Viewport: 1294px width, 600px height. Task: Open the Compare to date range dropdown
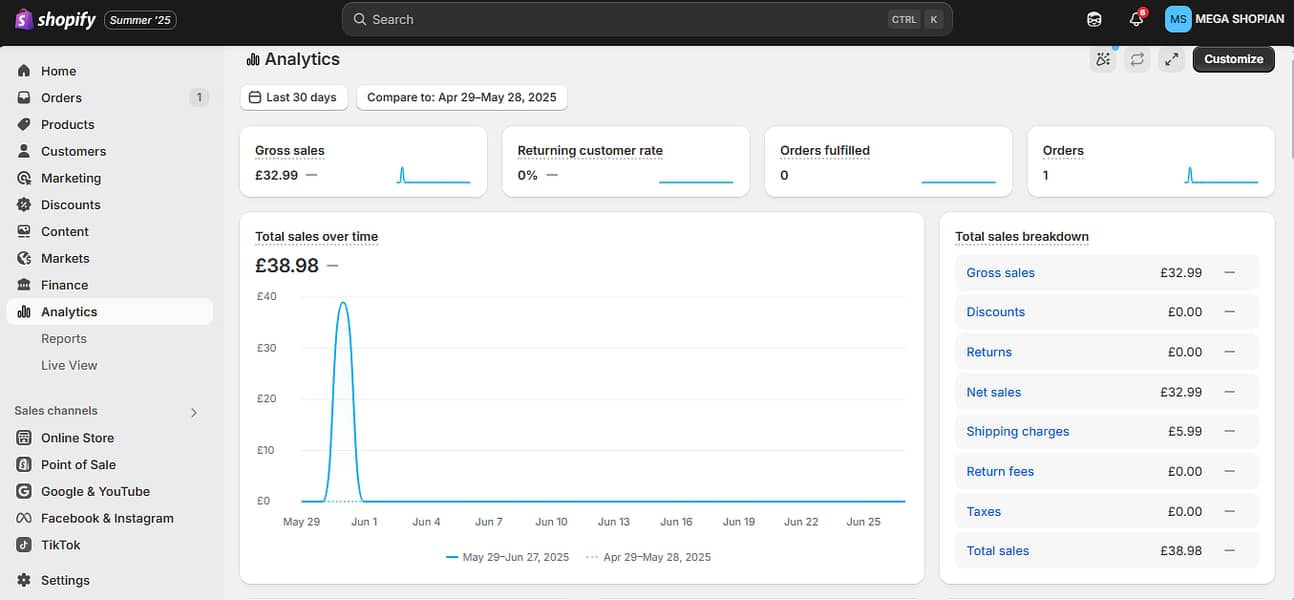tap(462, 97)
